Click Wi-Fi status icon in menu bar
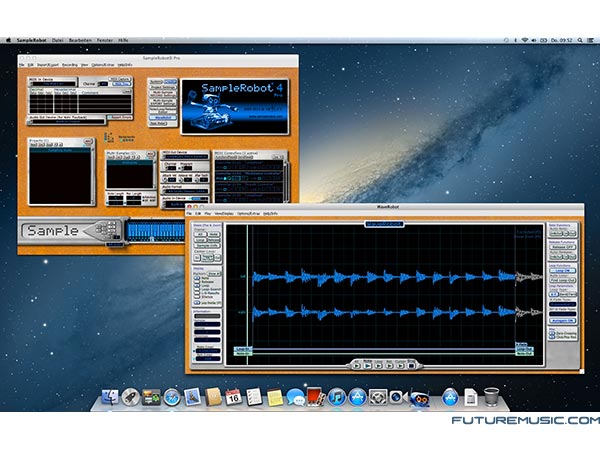Image resolution: width=600 pixels, height=450 pixels. click(525, 40)
